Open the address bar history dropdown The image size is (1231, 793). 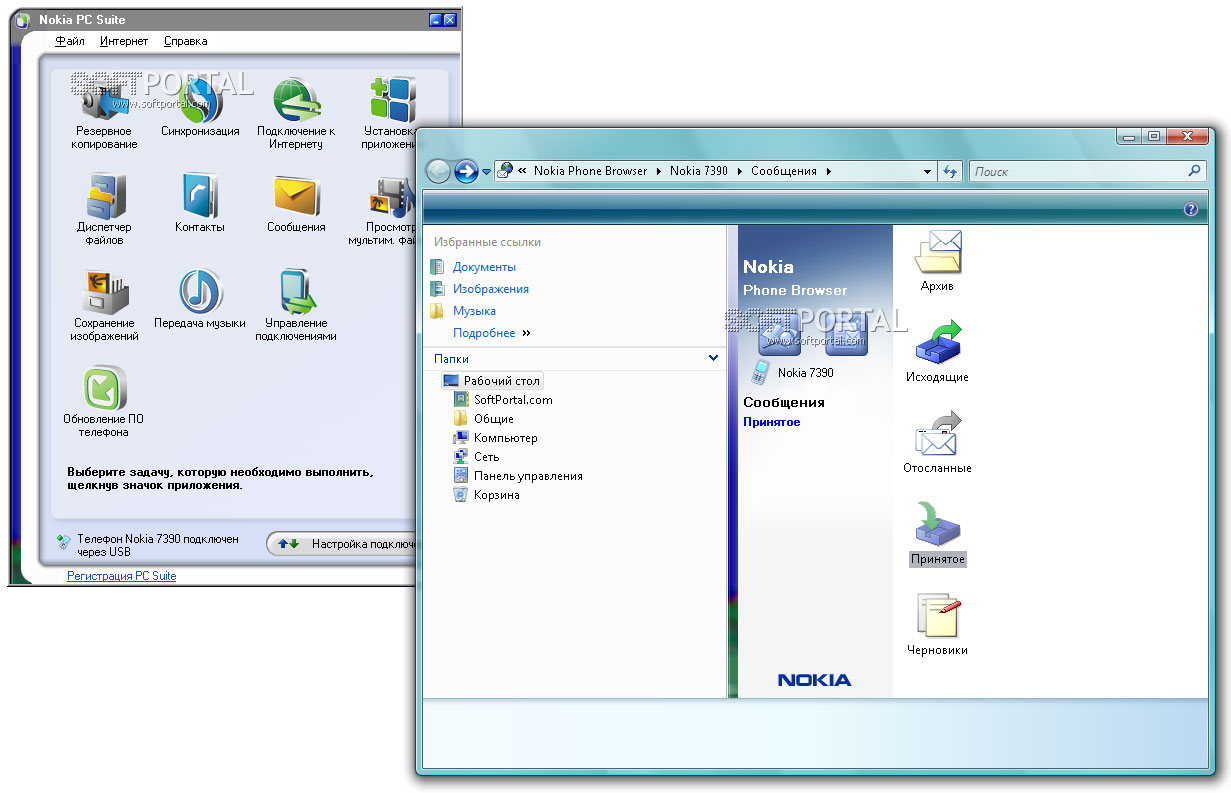click(x=928, y=172)
